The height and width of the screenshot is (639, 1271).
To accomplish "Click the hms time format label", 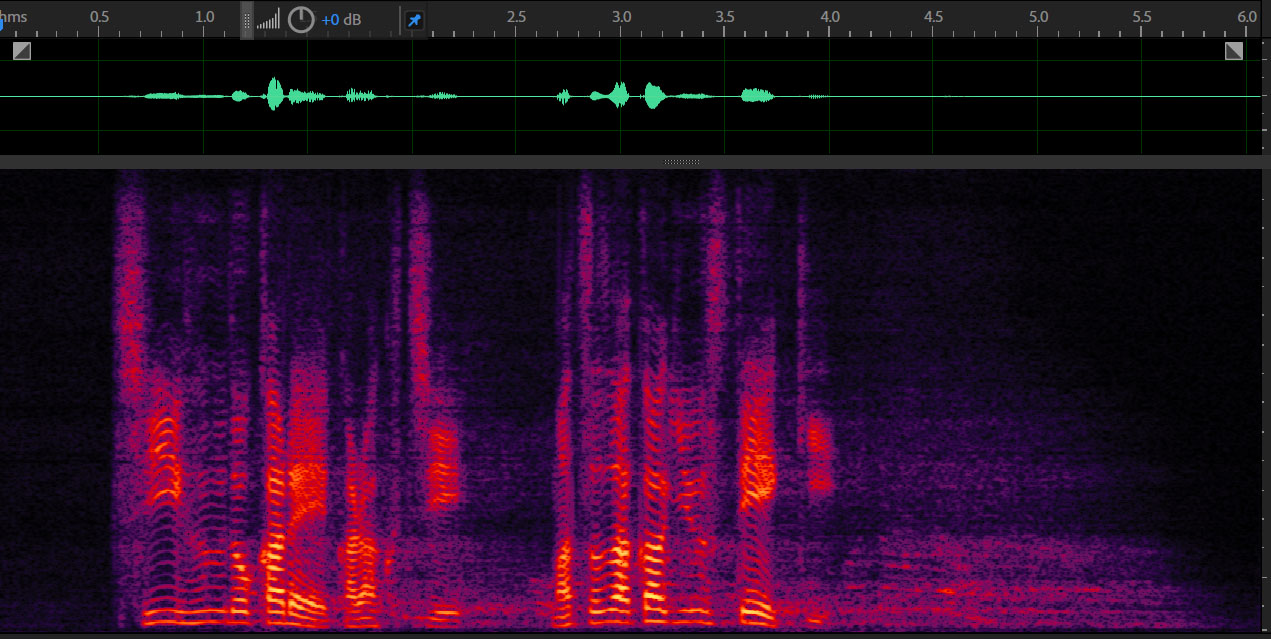I will point(15,17).
